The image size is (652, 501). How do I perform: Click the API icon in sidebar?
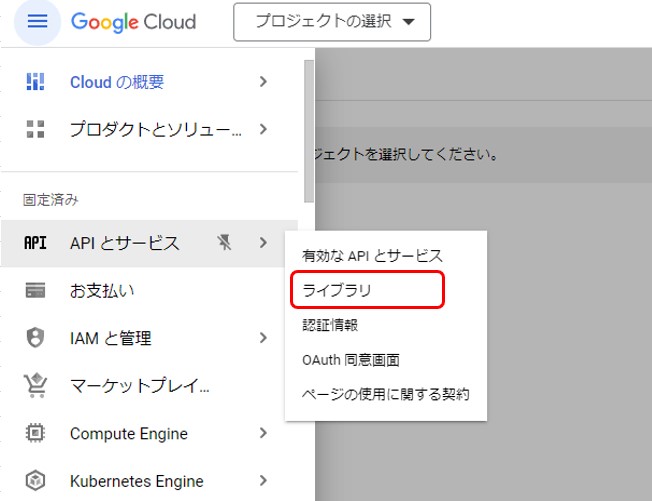pyautogui.click(x=35, y=243)
